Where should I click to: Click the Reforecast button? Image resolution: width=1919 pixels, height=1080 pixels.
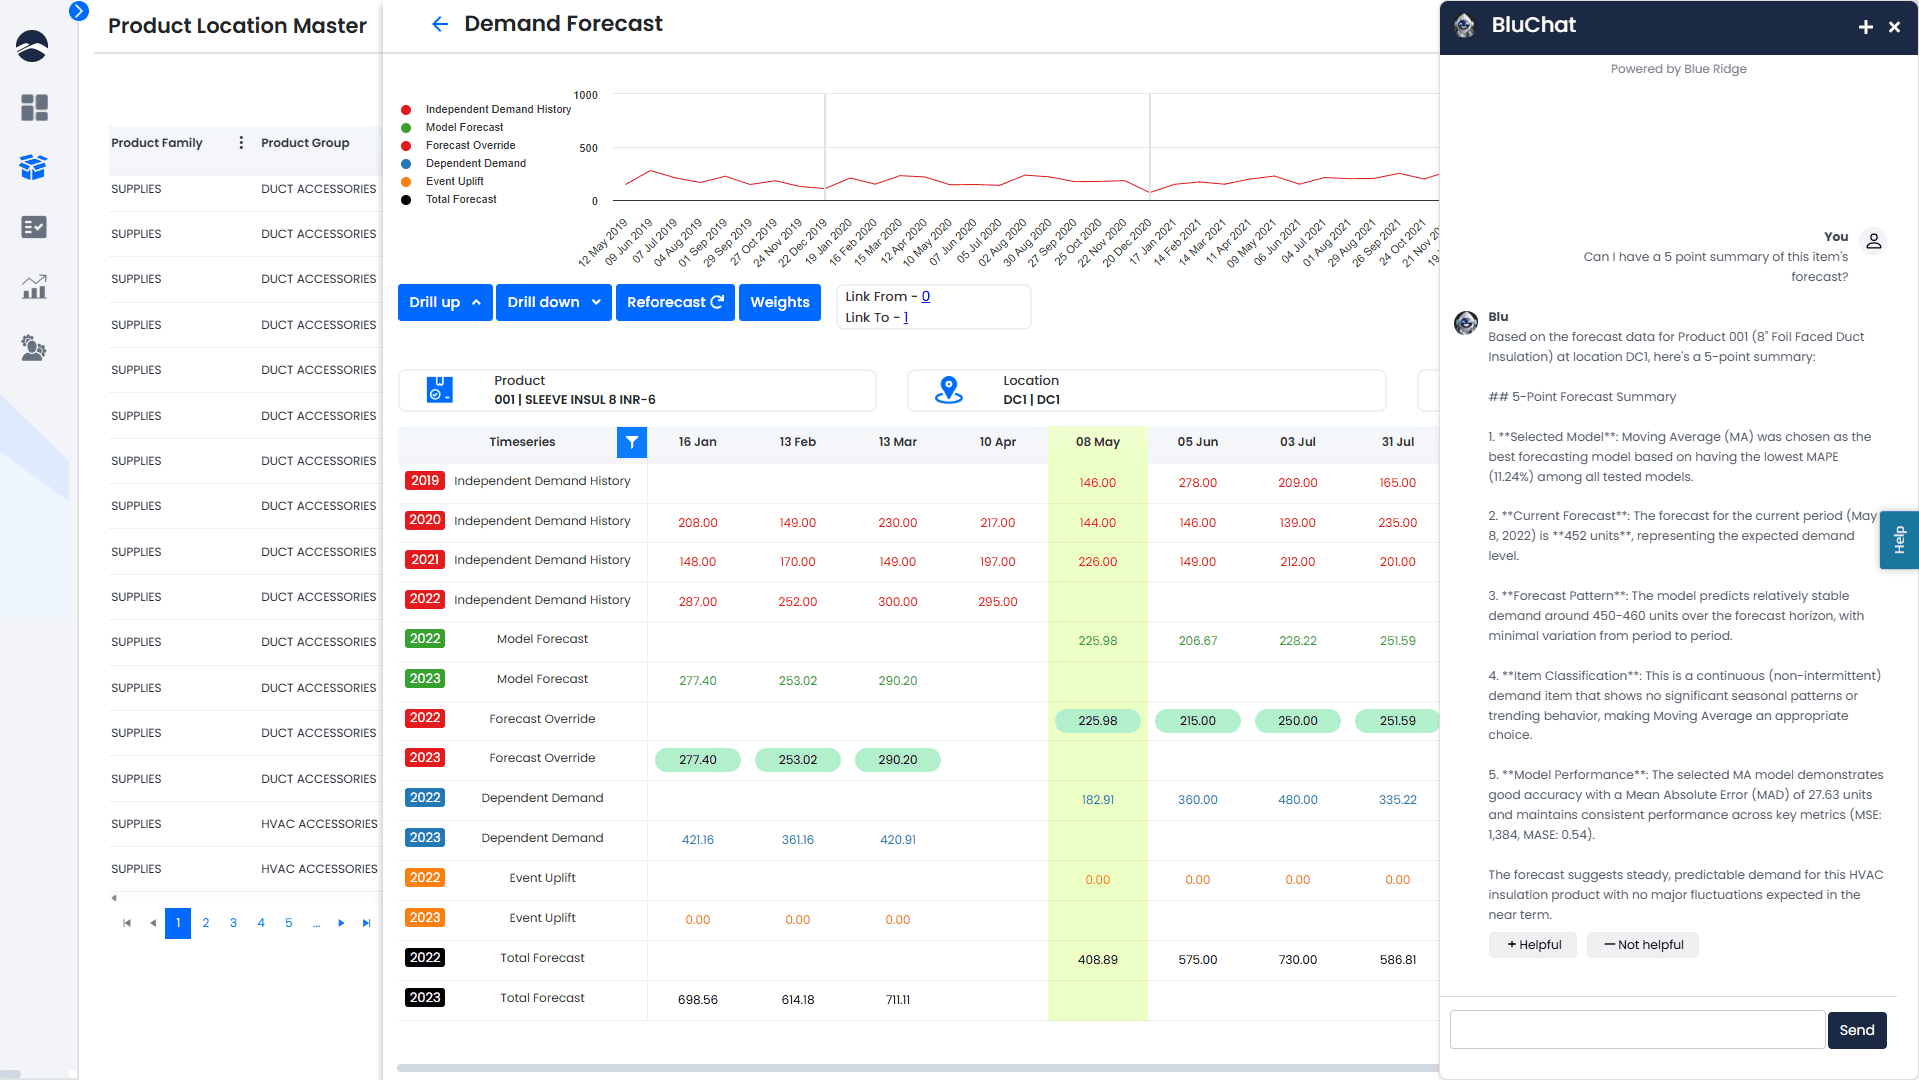675,303
